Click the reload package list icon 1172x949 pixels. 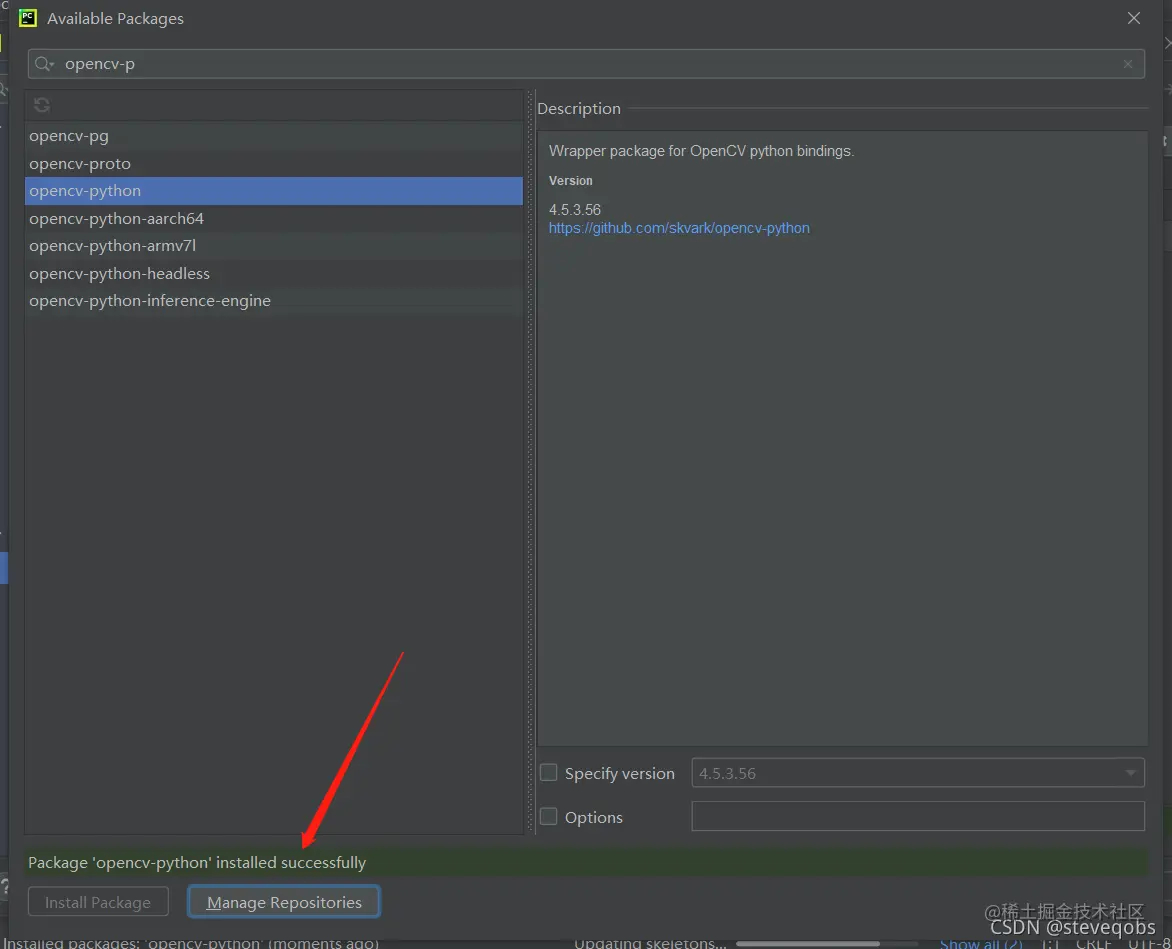point(42,105)
